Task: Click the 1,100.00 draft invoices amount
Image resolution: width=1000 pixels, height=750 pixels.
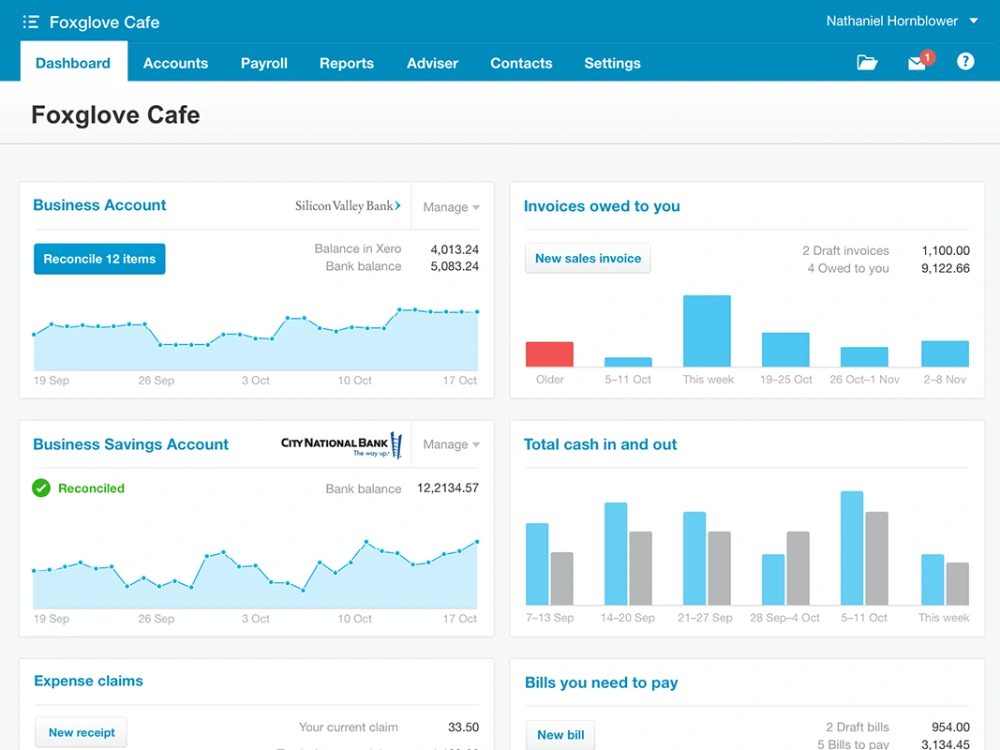Action: click(945, 251)
